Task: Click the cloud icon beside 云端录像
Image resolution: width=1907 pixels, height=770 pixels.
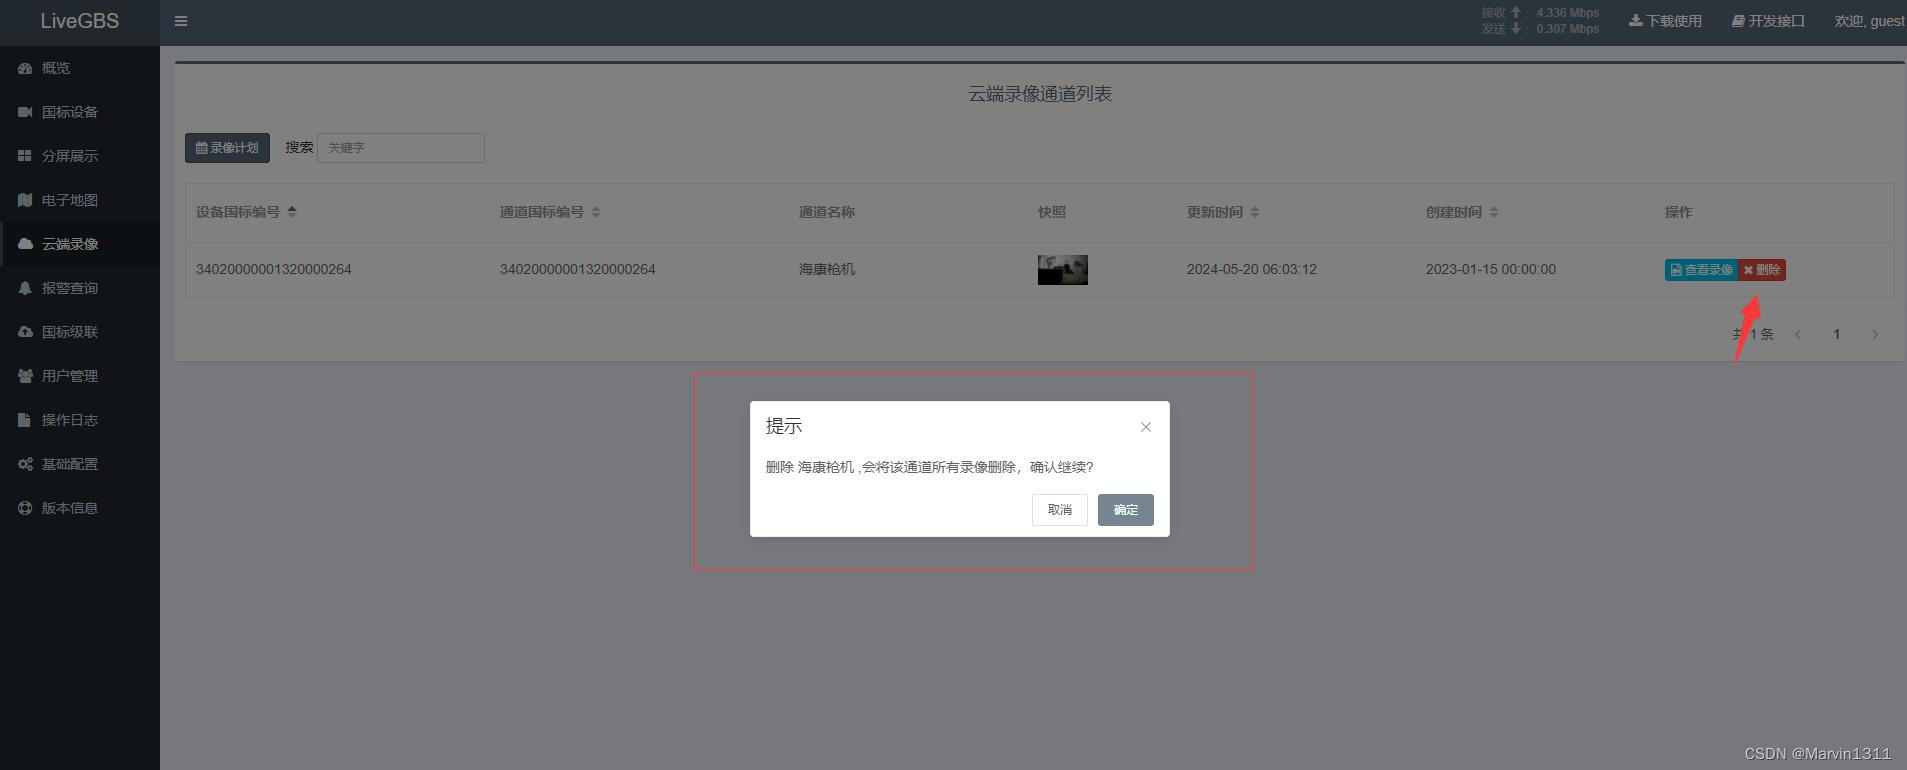Action: (x=25, y=244)
